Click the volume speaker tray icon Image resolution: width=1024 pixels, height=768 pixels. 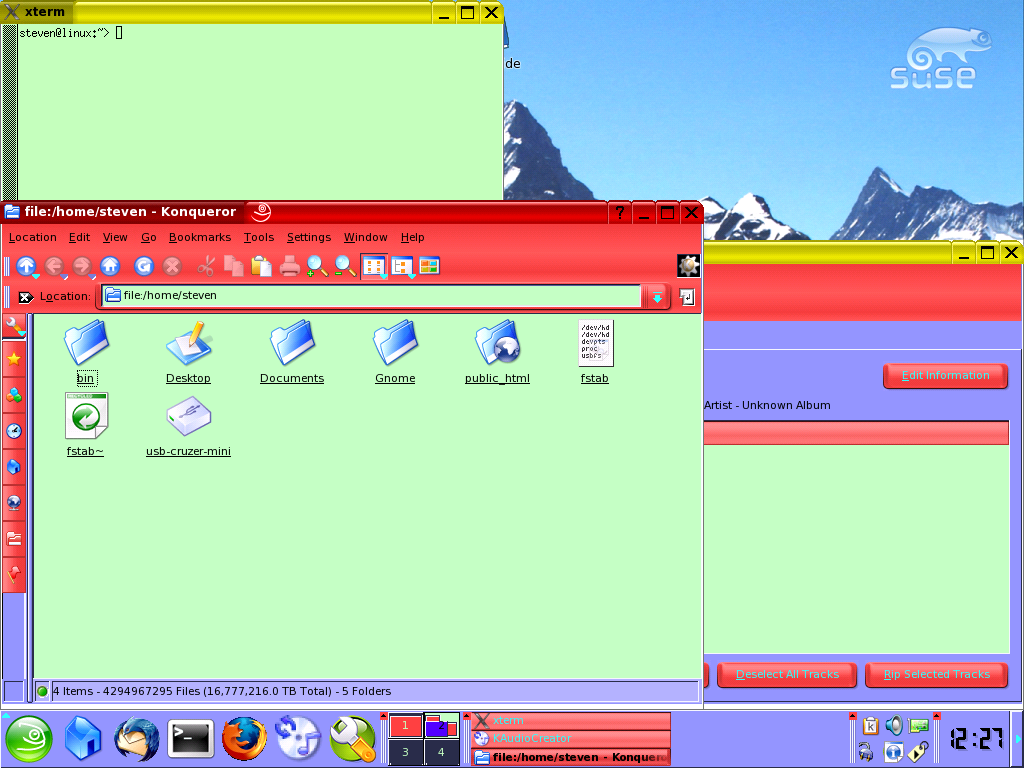pos(894,725)
